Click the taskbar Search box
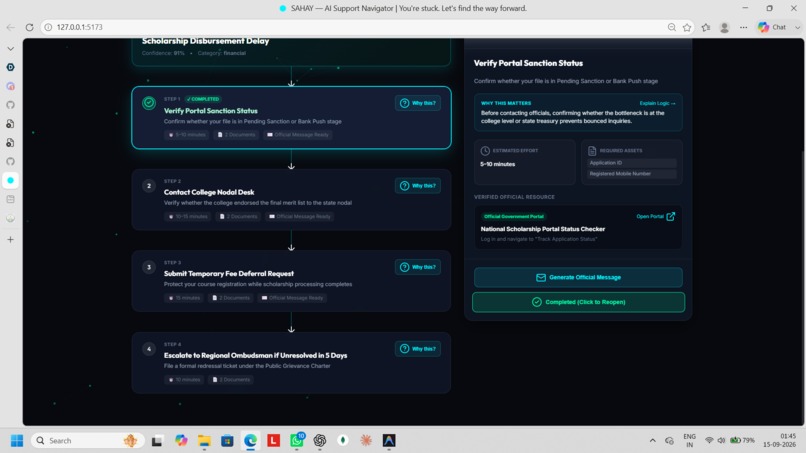Viewport: 806px width, 453px height. pos(86,441)
